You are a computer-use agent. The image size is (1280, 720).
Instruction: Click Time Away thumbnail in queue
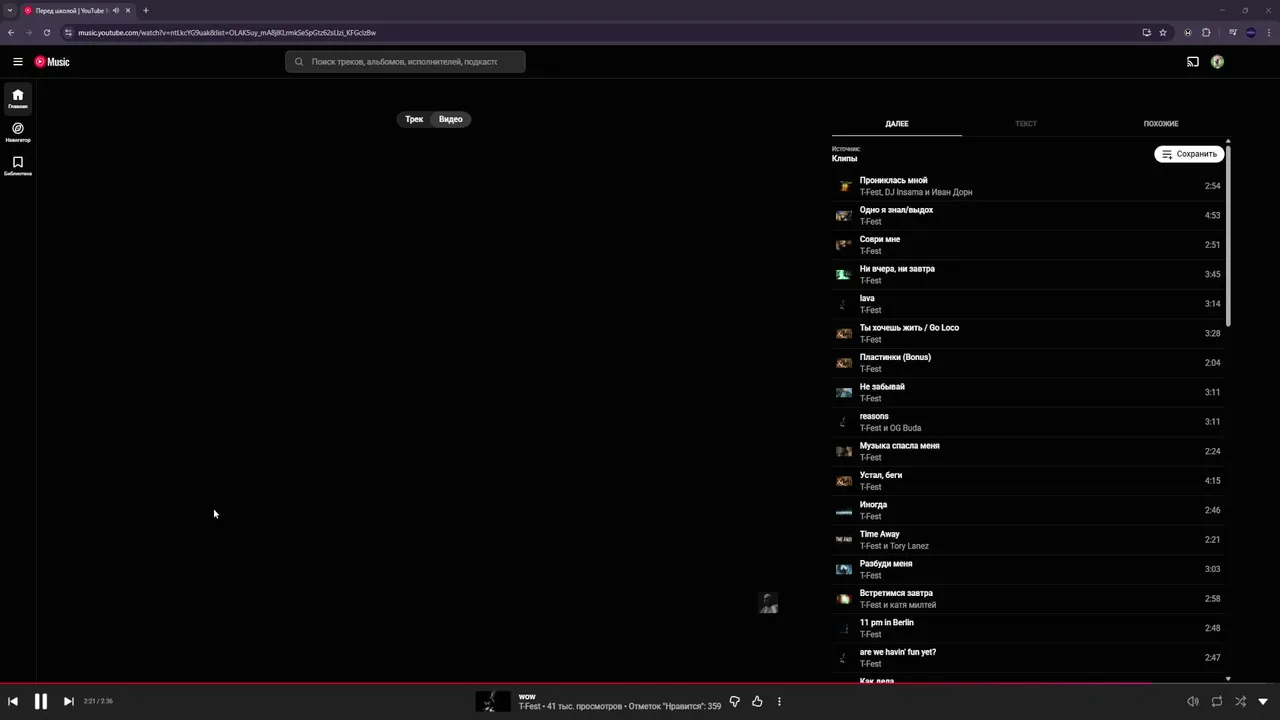pos(844,540)
